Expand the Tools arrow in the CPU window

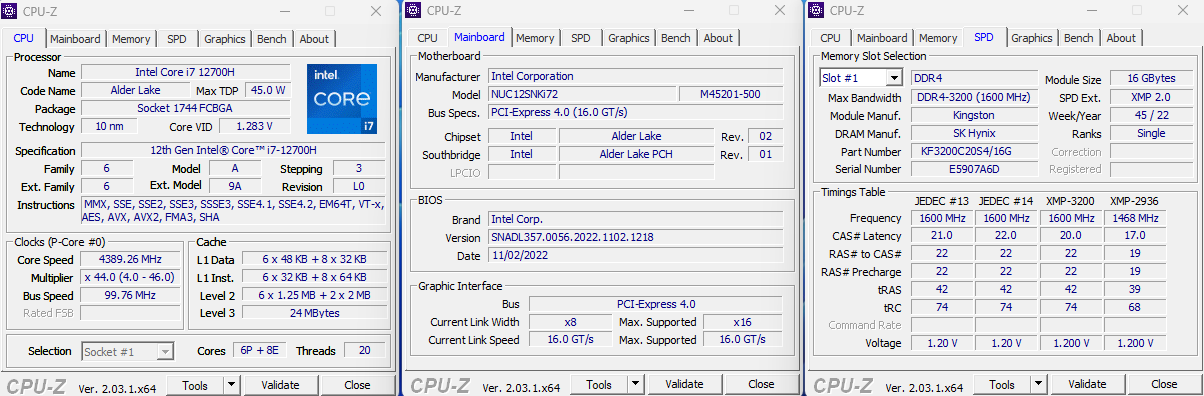pyautogui.click(x=231, y=384)
